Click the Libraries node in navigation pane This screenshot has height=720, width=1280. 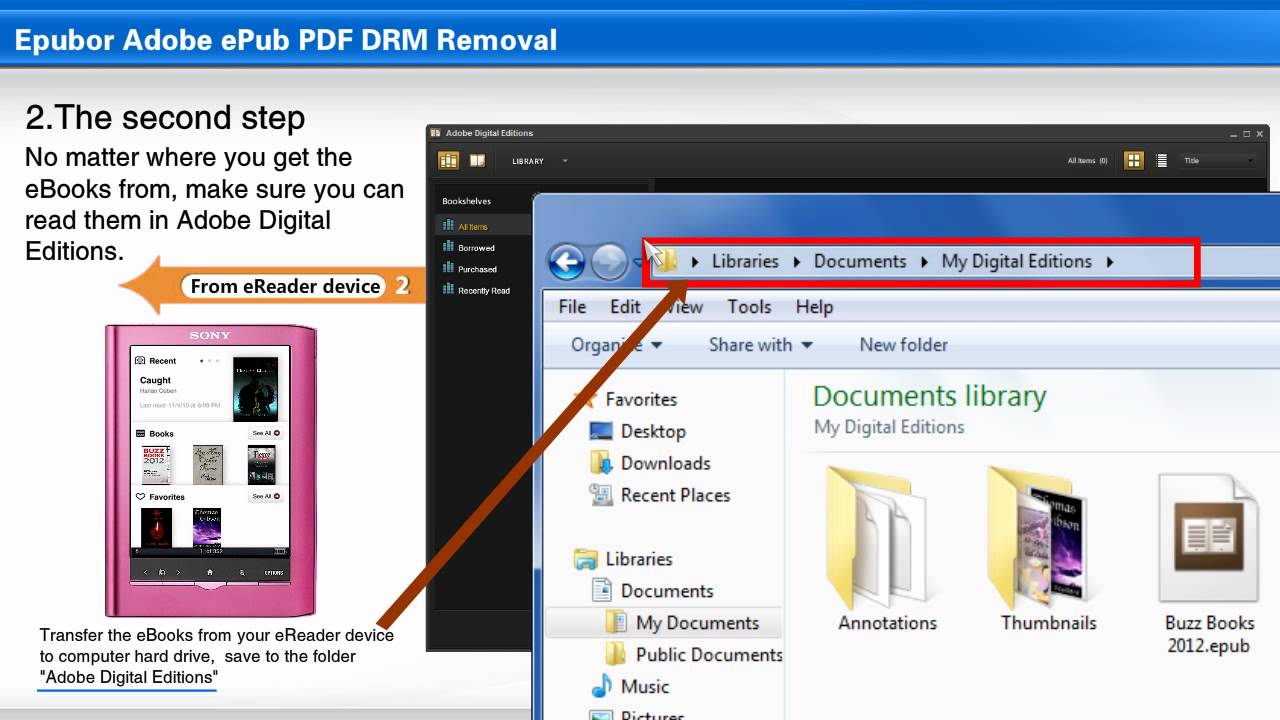(638, 559)
